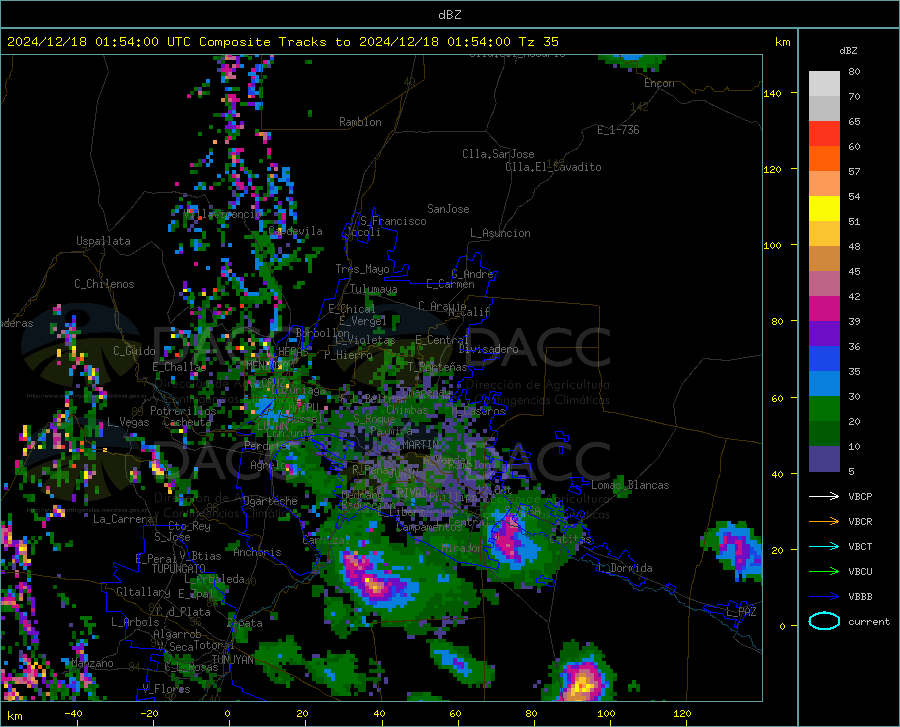Select the light blue 30 dBZ swatch
The height and width of the screenshot is (727, 900).
[x=824, y=384]
